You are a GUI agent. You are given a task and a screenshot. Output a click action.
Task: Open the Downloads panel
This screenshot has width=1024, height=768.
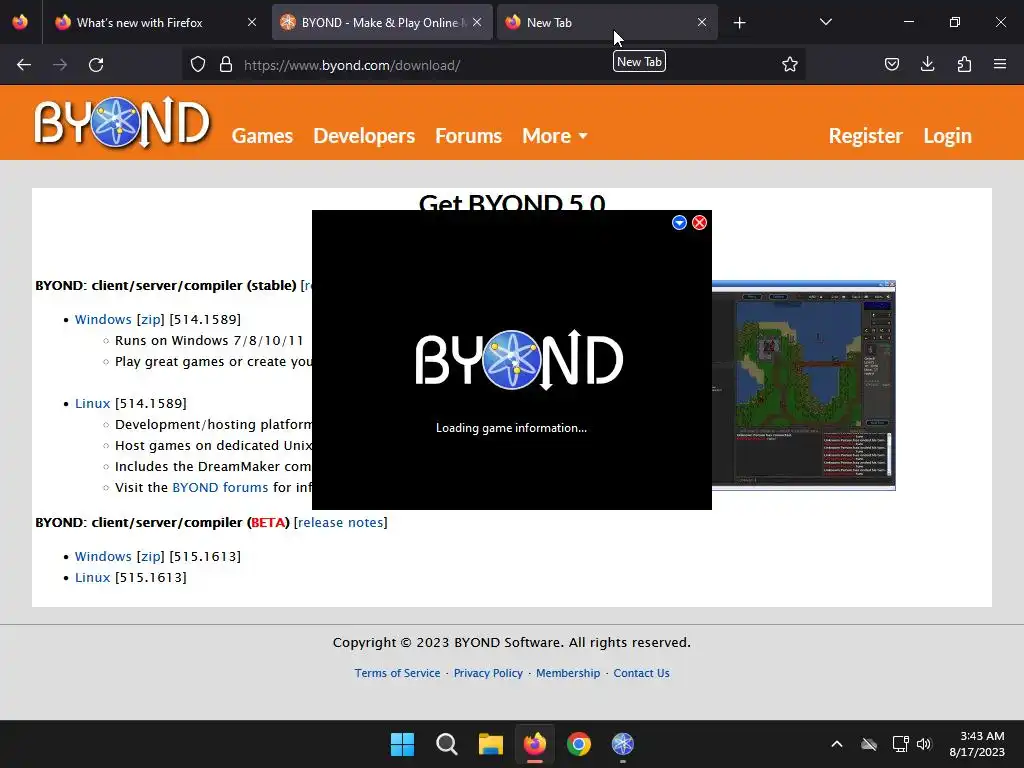927,64
